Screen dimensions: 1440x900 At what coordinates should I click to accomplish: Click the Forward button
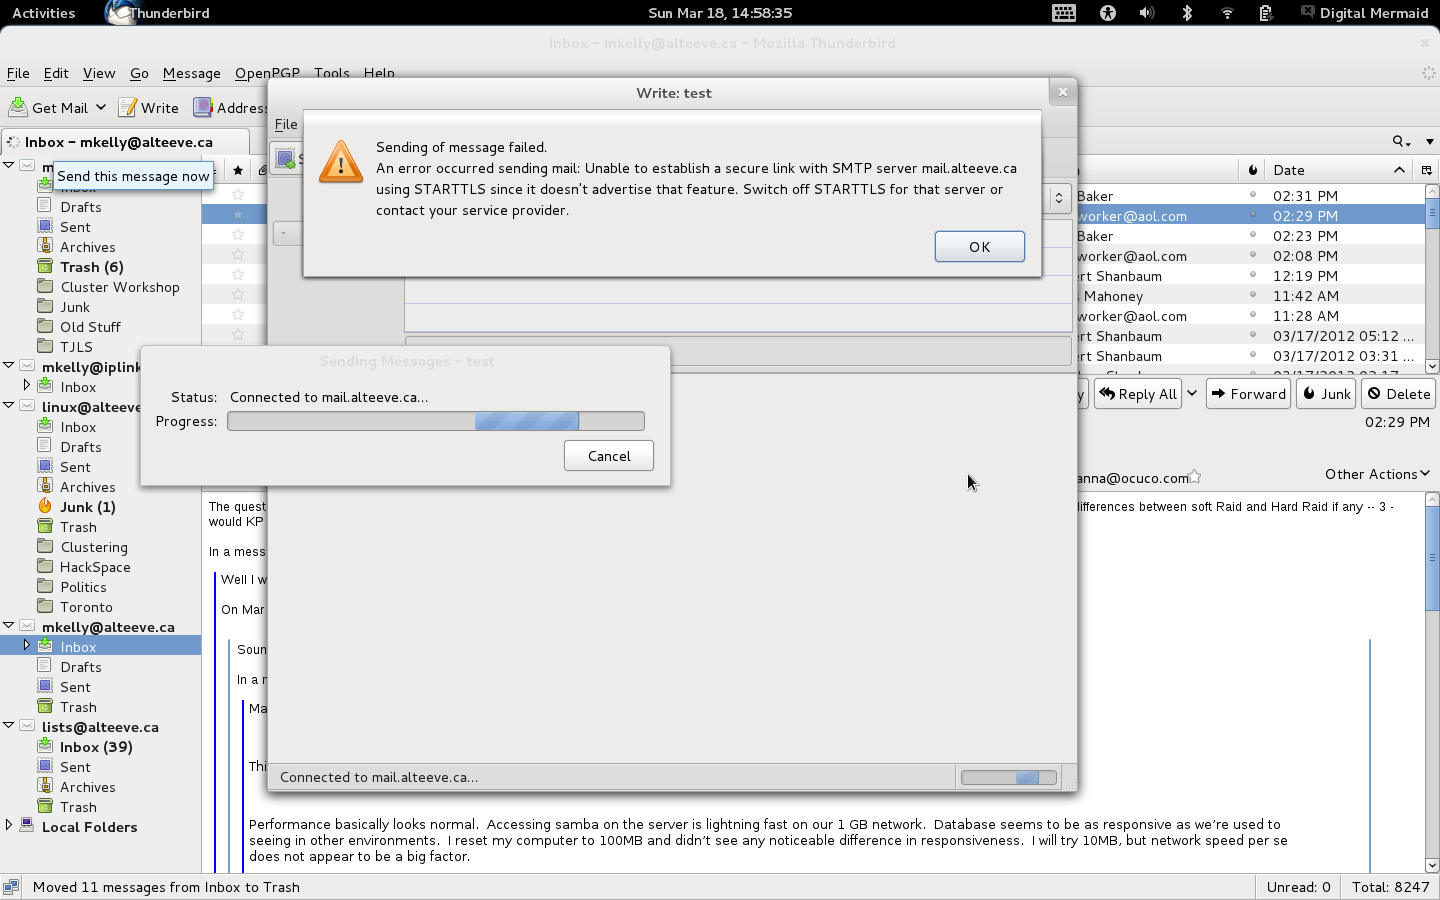1249,394
